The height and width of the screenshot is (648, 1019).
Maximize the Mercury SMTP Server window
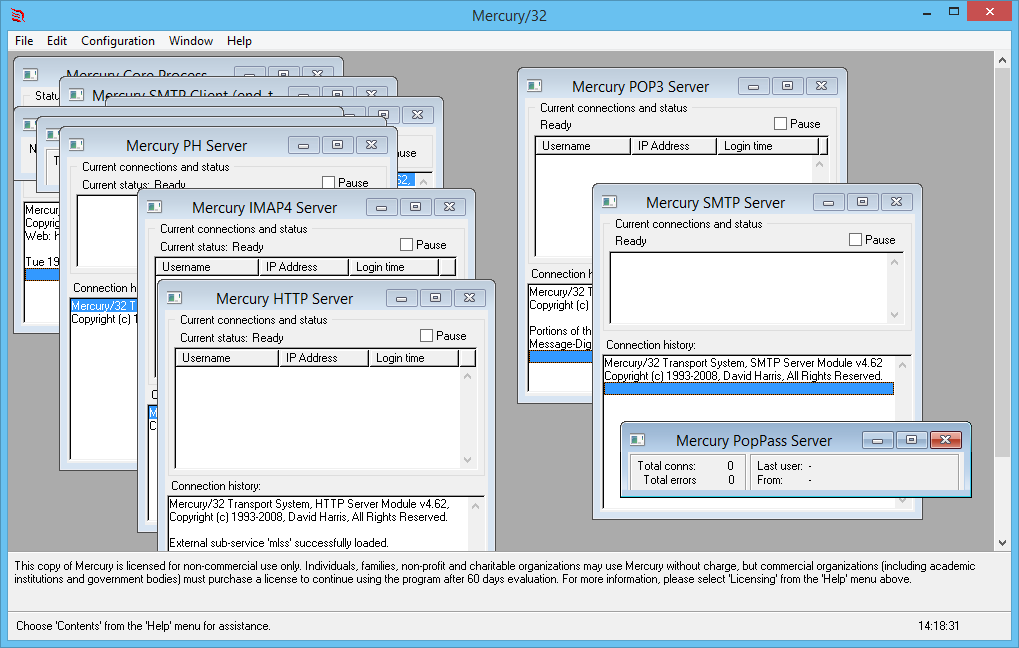(x=862, y=202)
